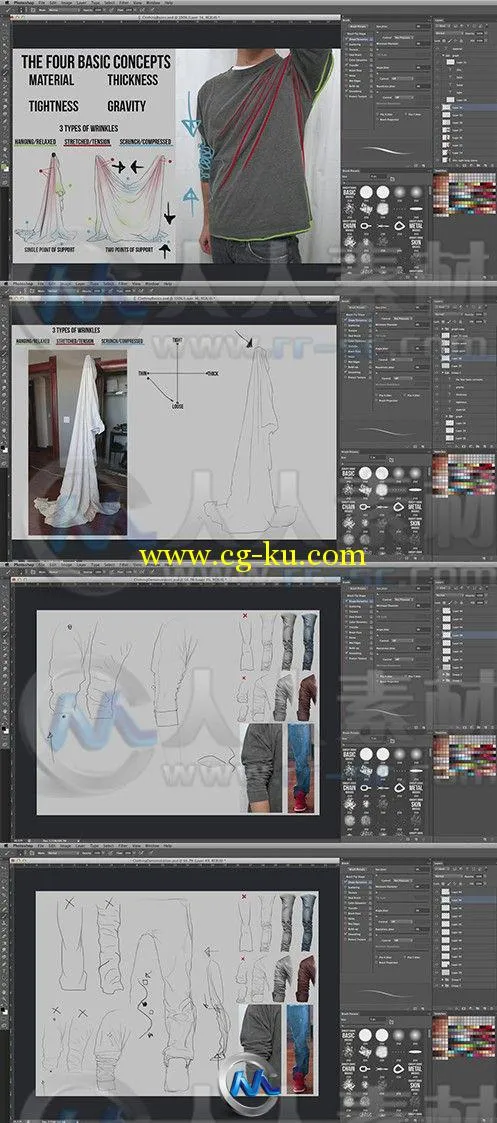The width and height of the screenshot is (497, 1123).
Task: Open layer blend mode dropdown, Four Basic Concepts window
Action: tap(449, 34)
